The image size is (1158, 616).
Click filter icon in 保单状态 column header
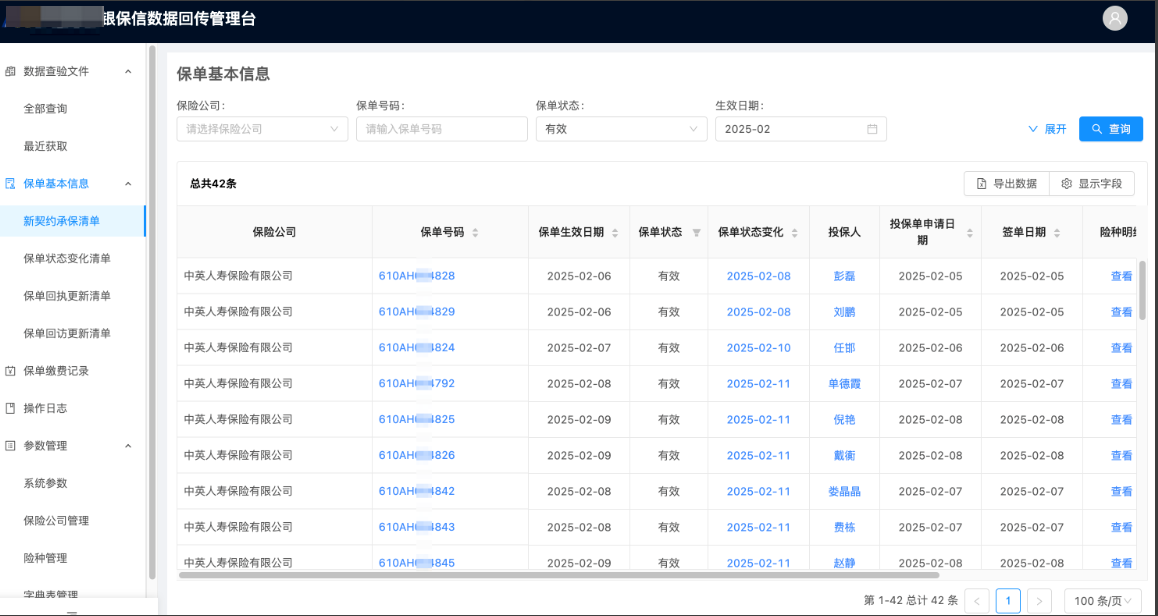pos(697,232)
